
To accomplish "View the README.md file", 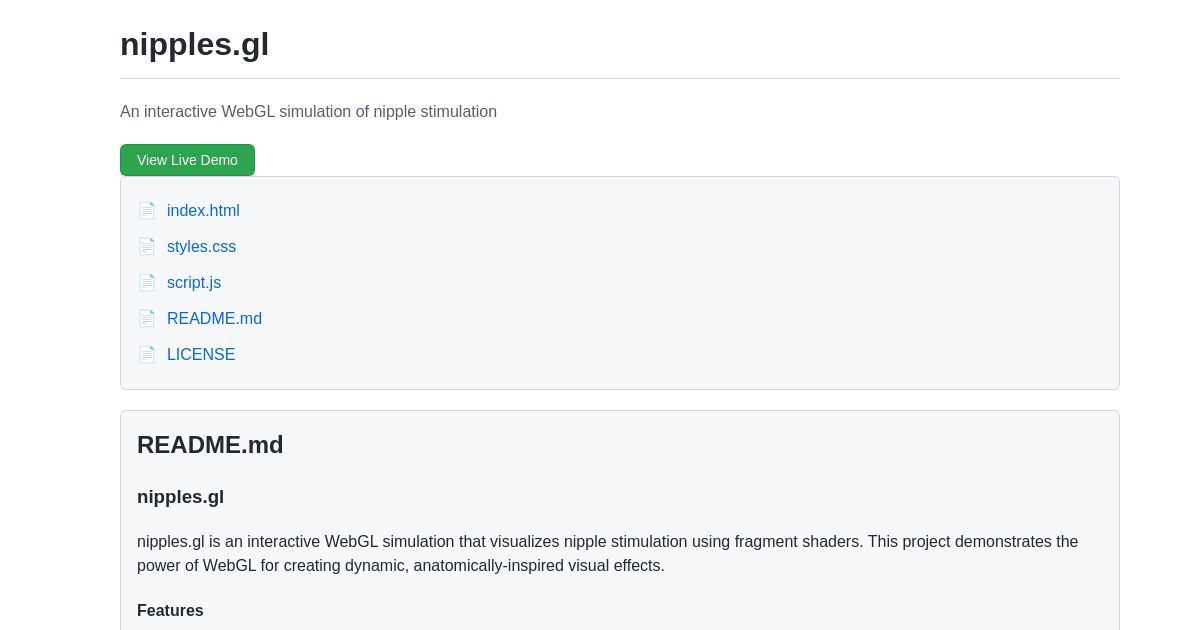I will [214, 318].
